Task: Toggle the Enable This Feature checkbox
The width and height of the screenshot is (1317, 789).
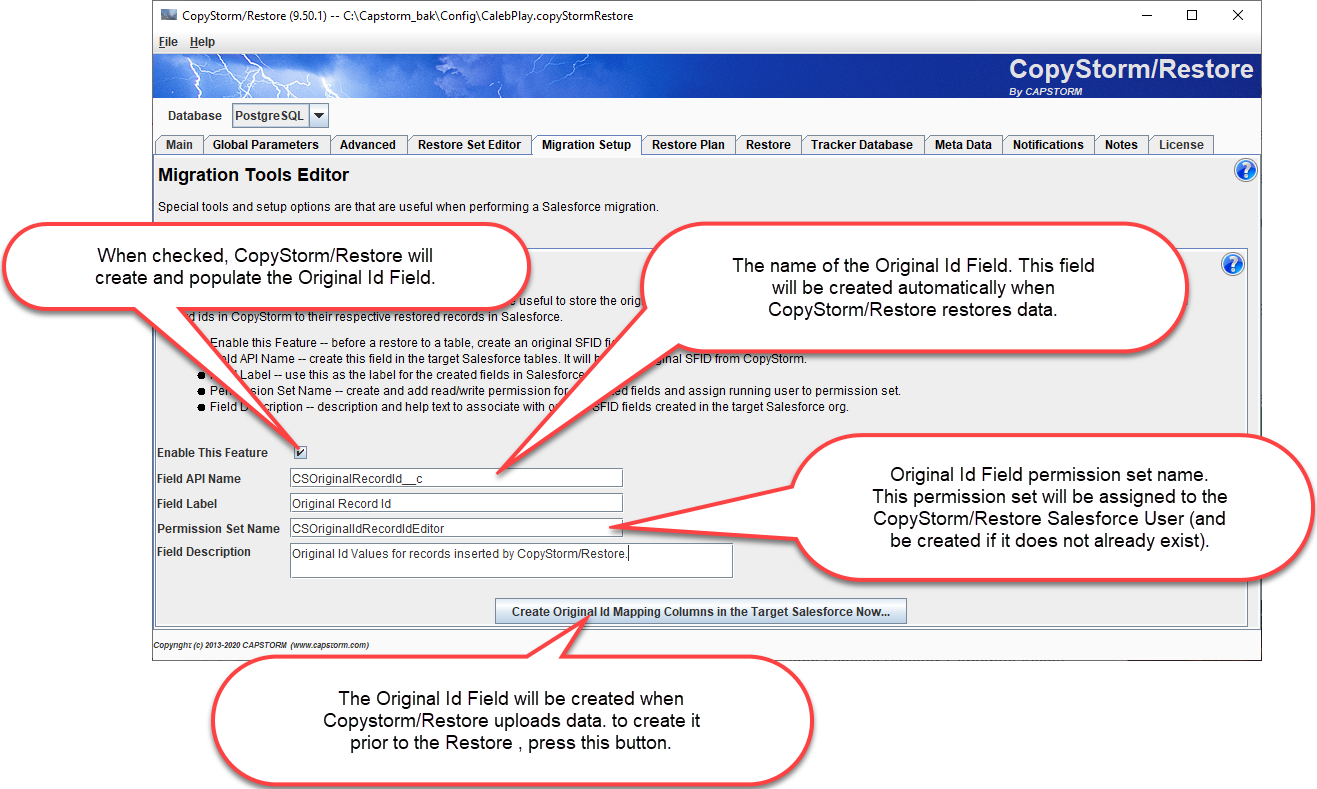Action: click(x=301, y=453)
